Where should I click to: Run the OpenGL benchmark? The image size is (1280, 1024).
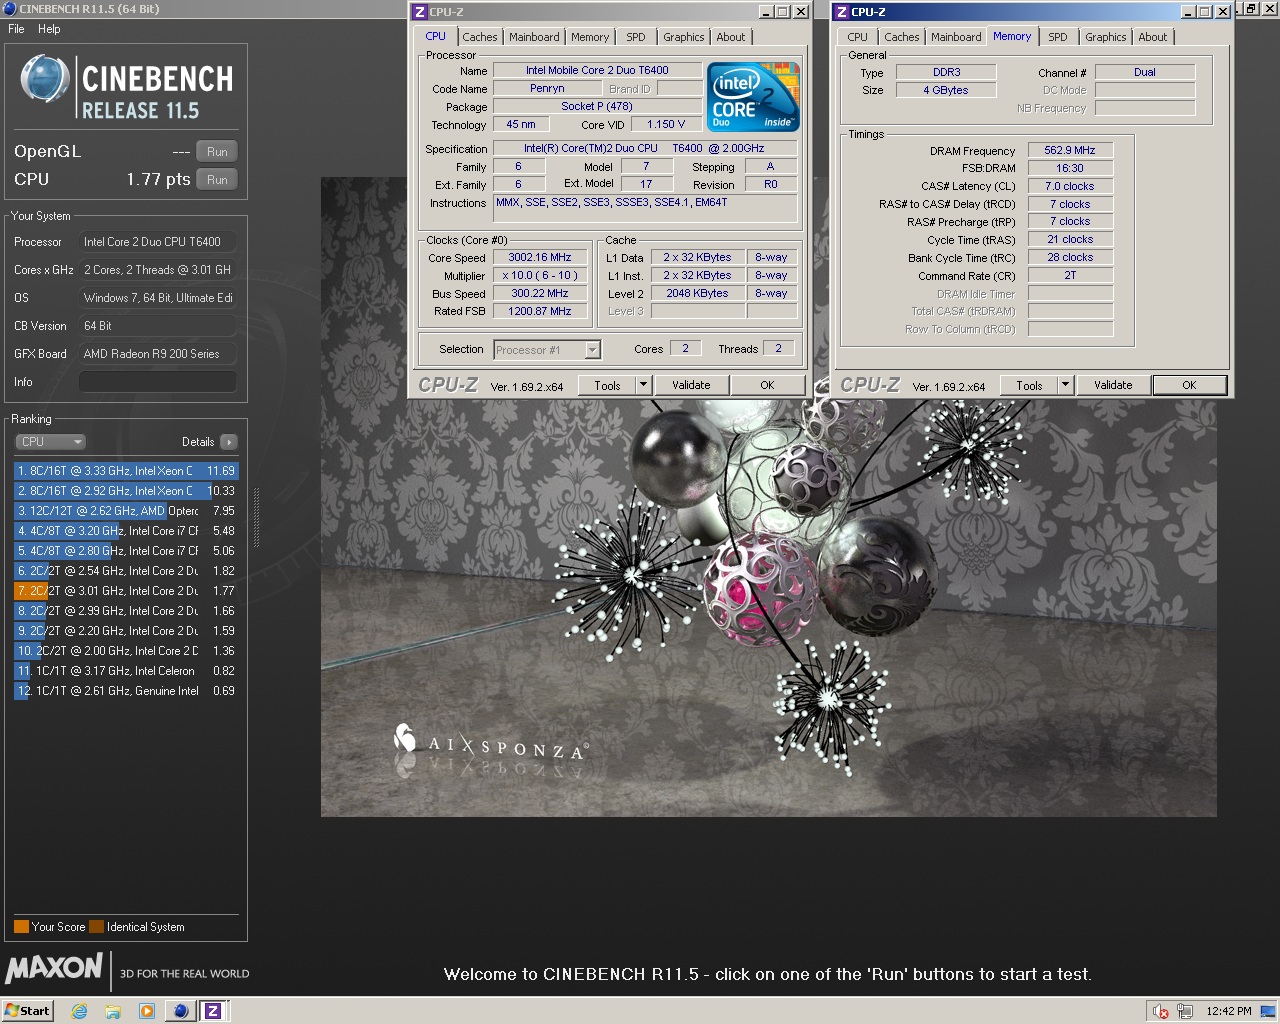click(217, 152)
